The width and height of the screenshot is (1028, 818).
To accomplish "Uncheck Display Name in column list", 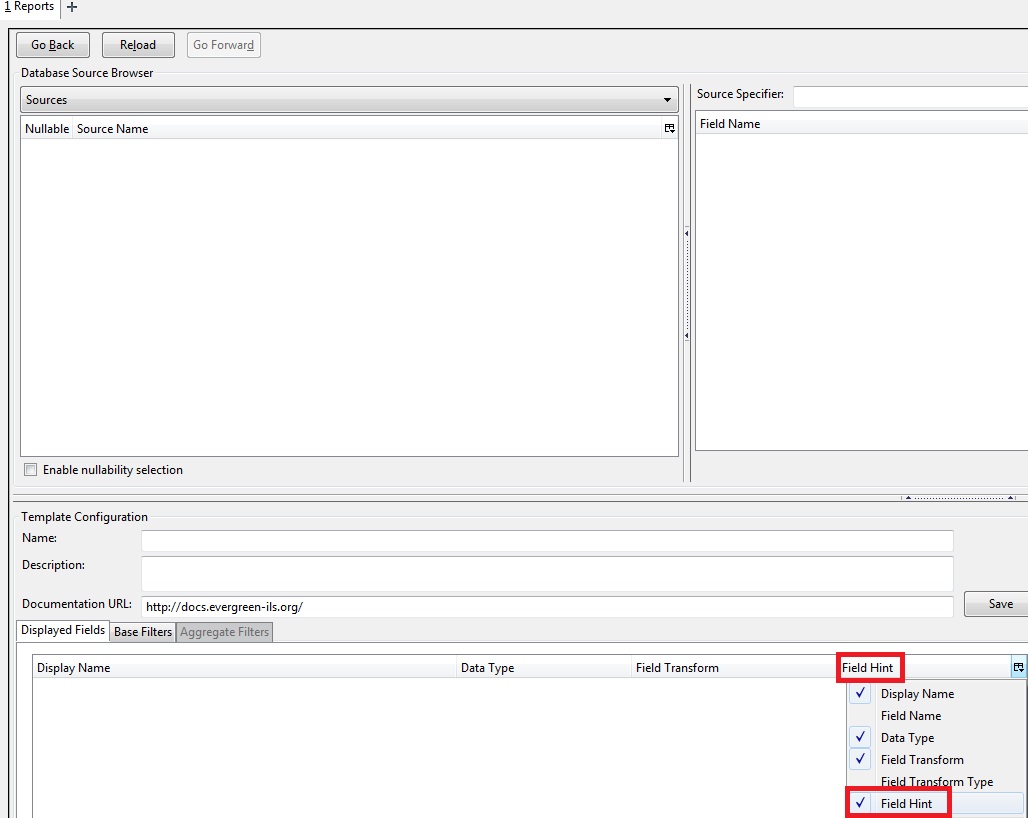I will click(x=917, y=694).
